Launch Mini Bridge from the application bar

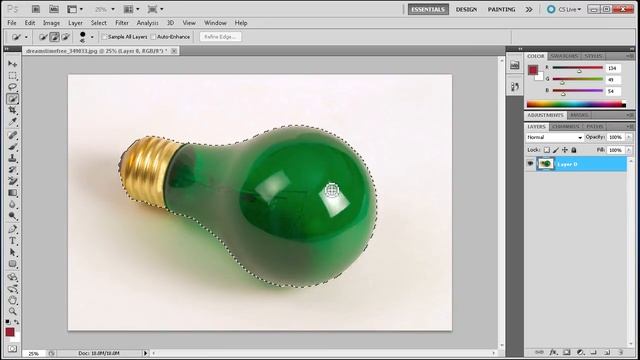[53, 9]
